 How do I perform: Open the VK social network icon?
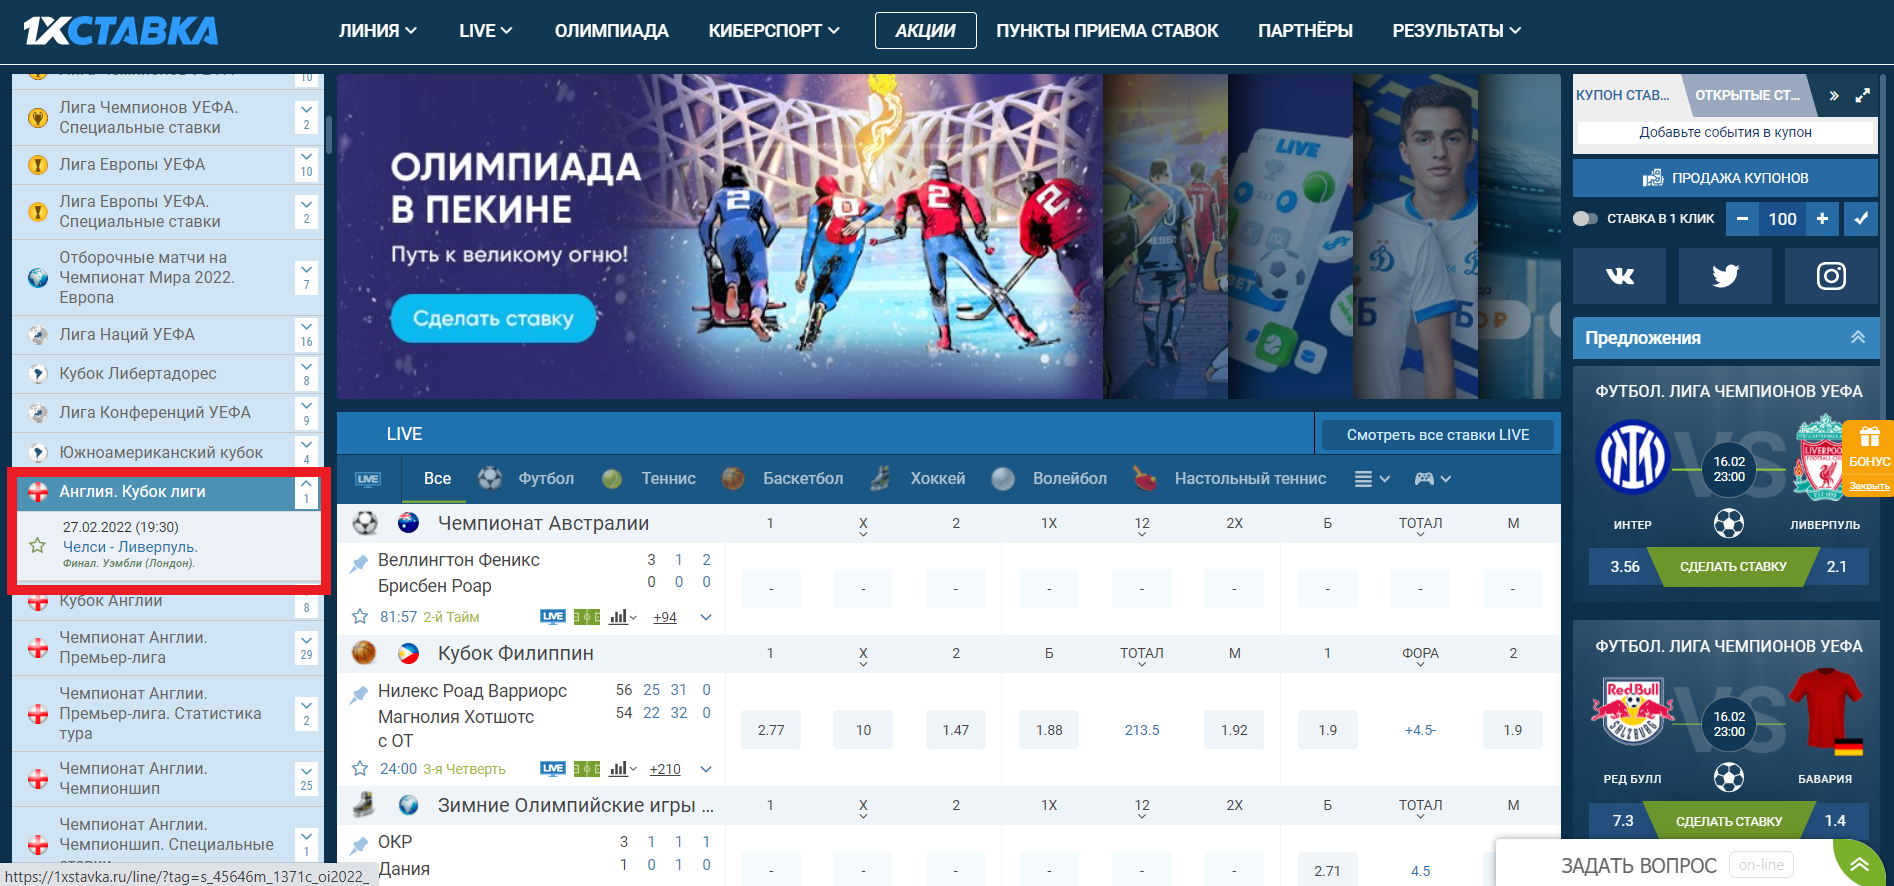coord(1619,276)
